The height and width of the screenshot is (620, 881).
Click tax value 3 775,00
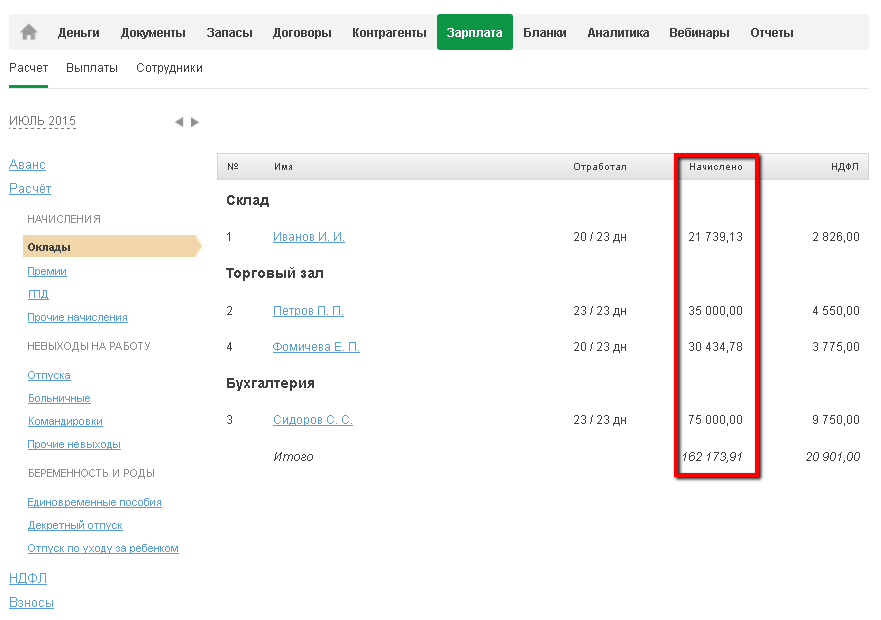point(835,347)
